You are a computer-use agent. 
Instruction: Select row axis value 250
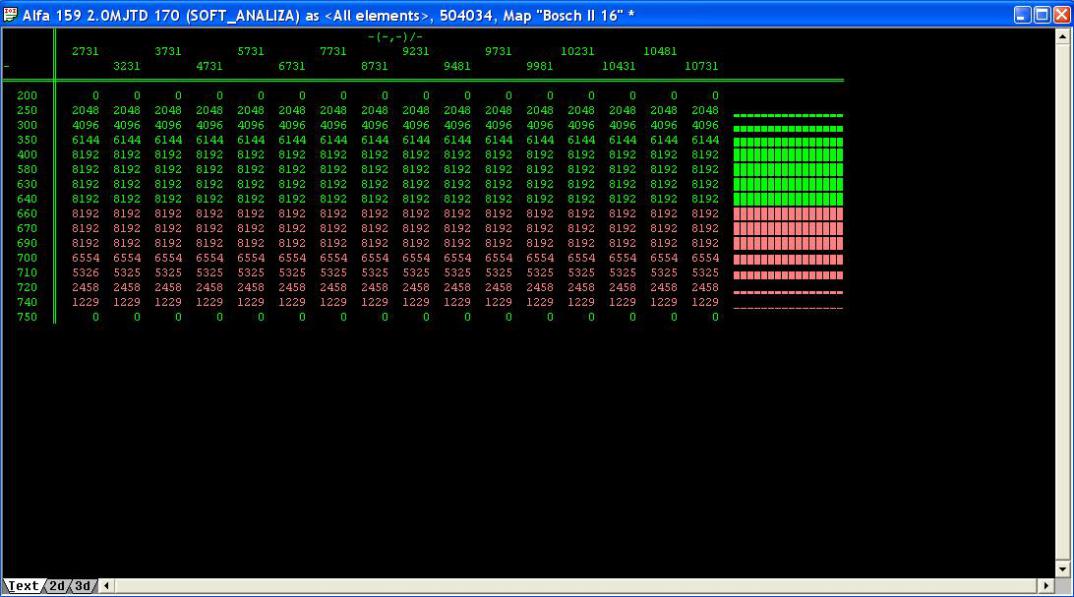[27, 110]
